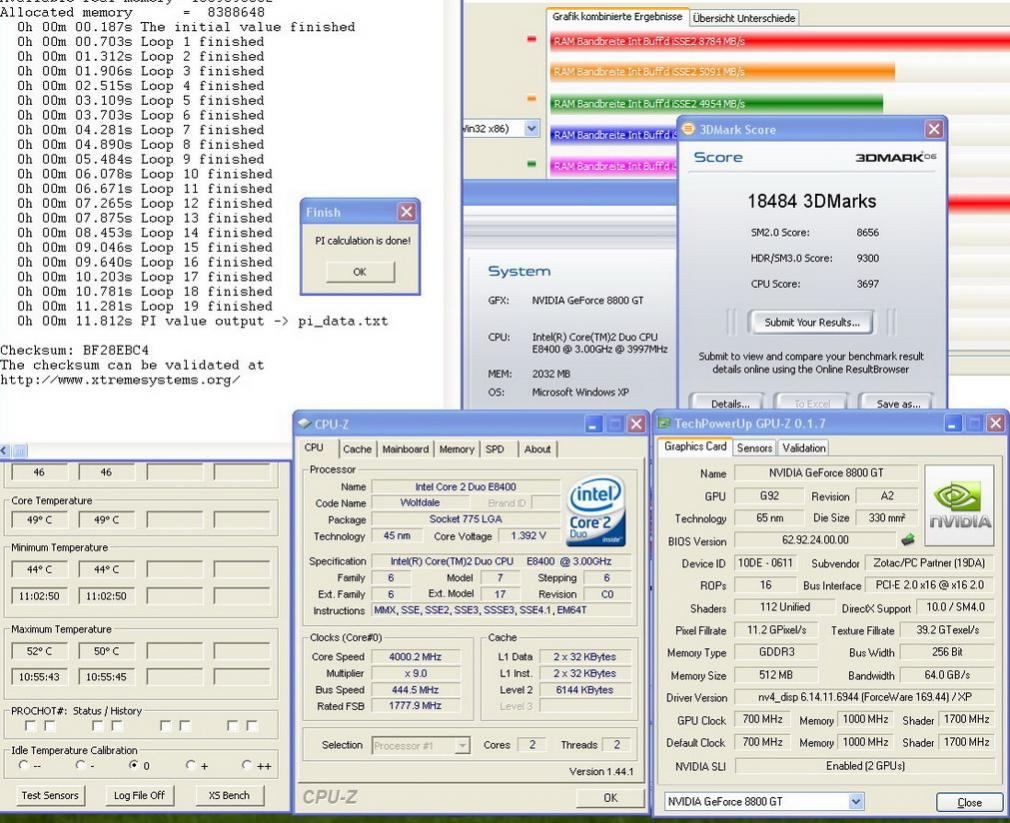The height and width of the screenshot is (823, 1010).
Task: Select the '-' idle temperature calibration option
Action: coord(81,765)
